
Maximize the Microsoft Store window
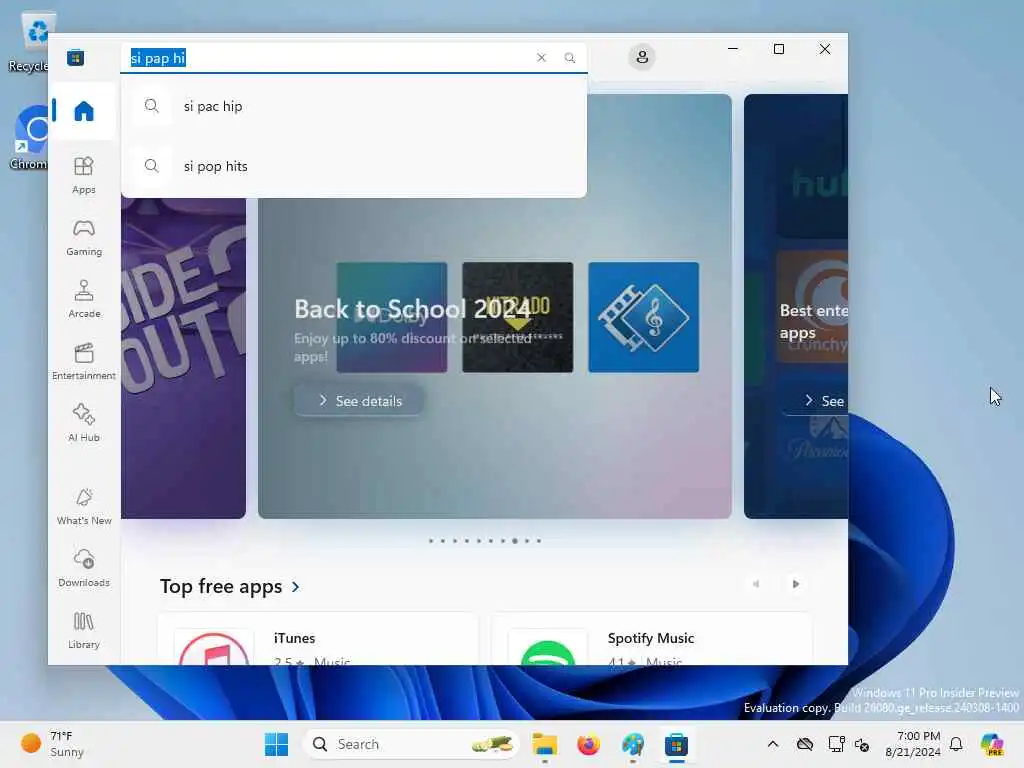[778, 49]
